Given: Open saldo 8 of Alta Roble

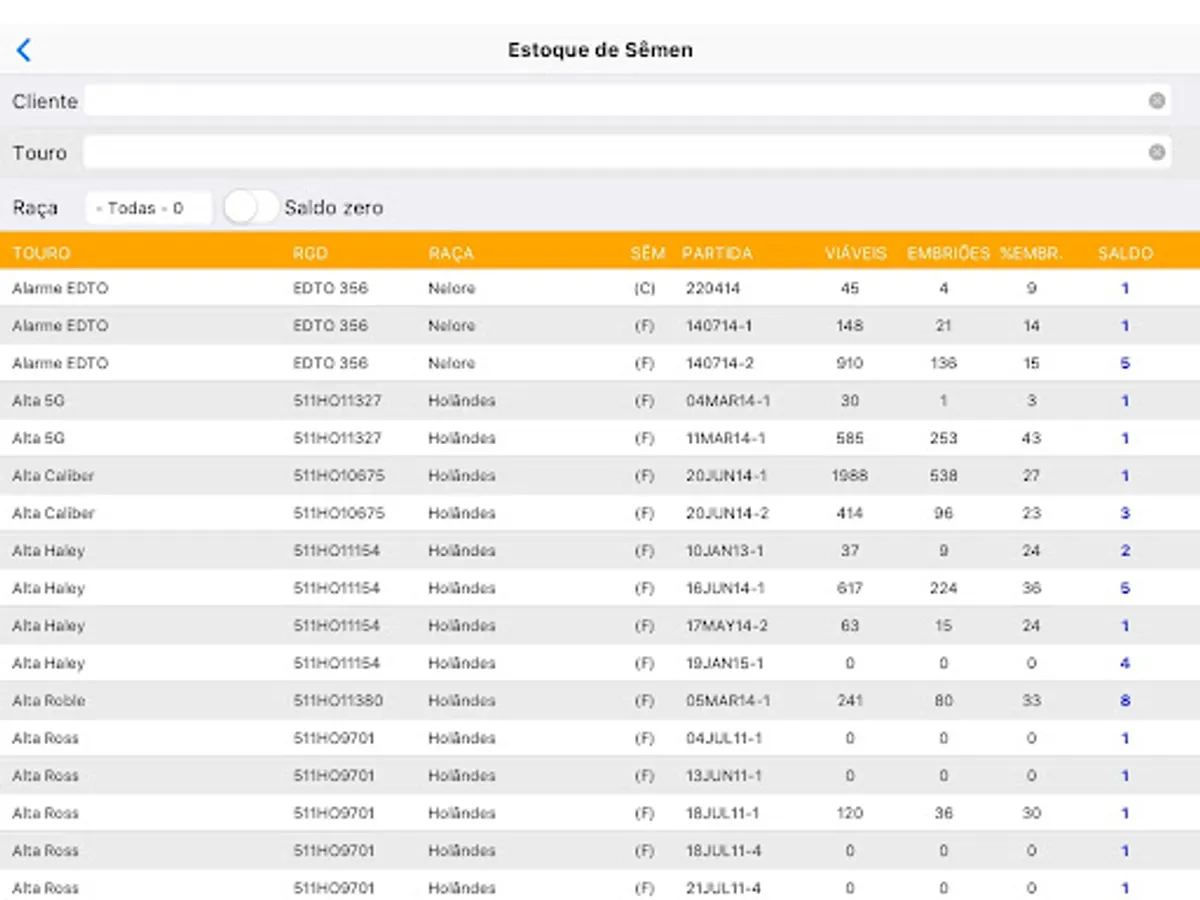Looking at the screenshot, I should [x=1125, y=701].
